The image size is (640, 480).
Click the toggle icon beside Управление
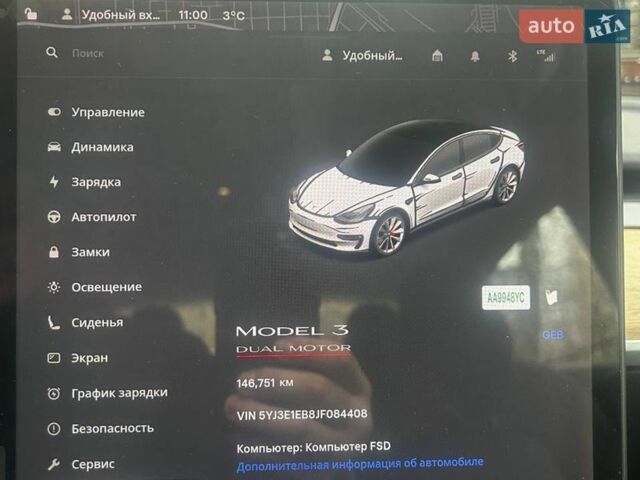(54, 112)
